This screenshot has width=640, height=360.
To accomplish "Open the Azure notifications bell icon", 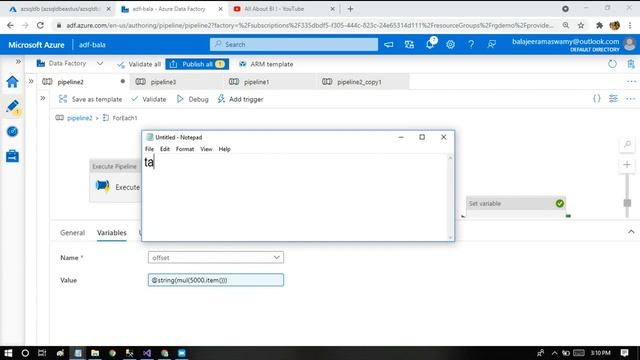I will (430, 44).
